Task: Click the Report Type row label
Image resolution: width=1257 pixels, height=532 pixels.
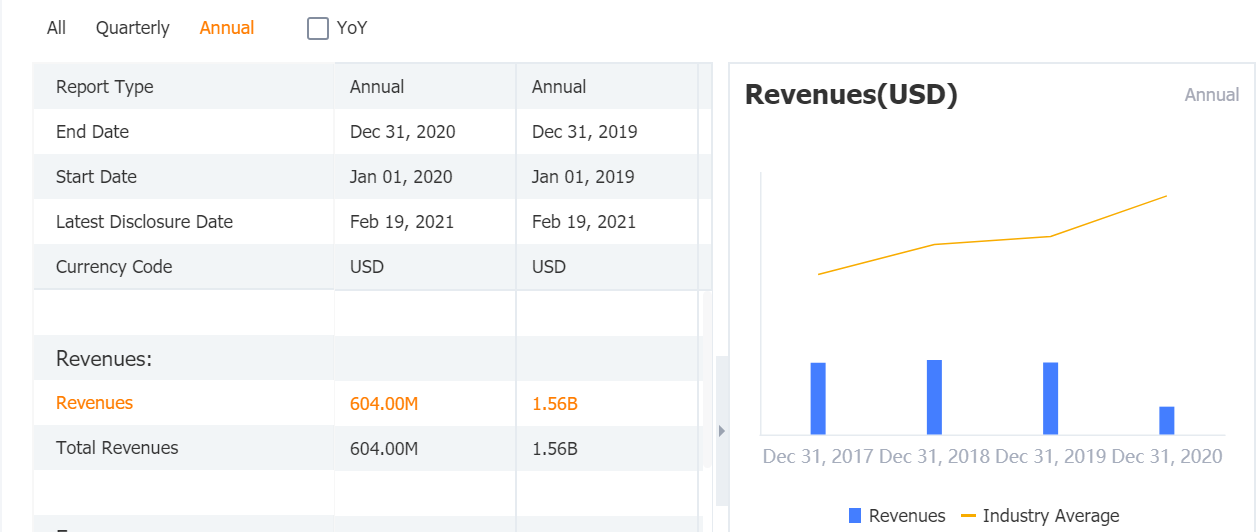Action: pos(105,87)
